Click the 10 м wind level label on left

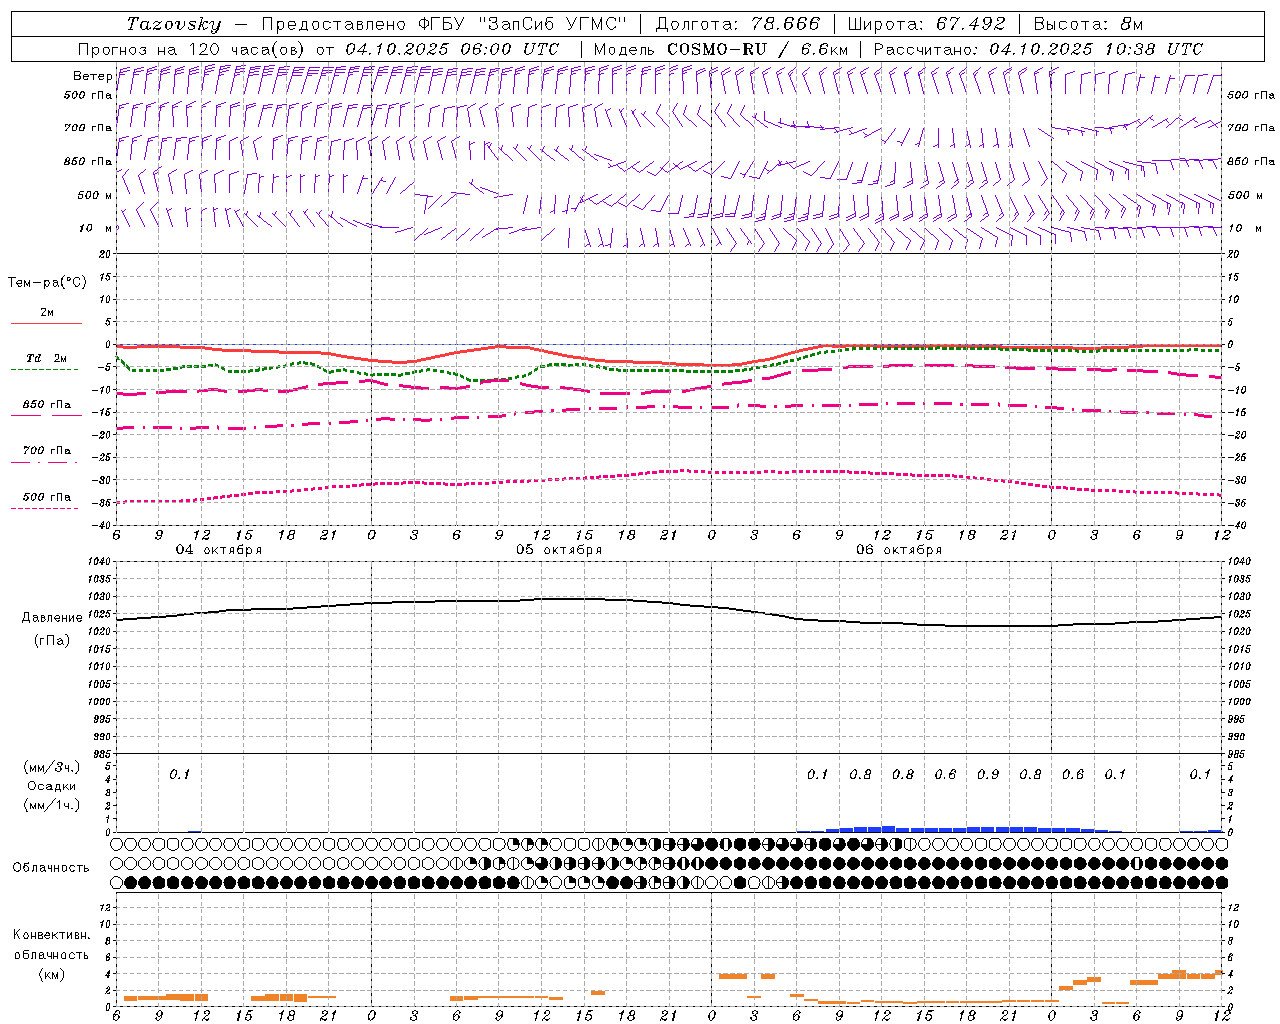[96, 228]
